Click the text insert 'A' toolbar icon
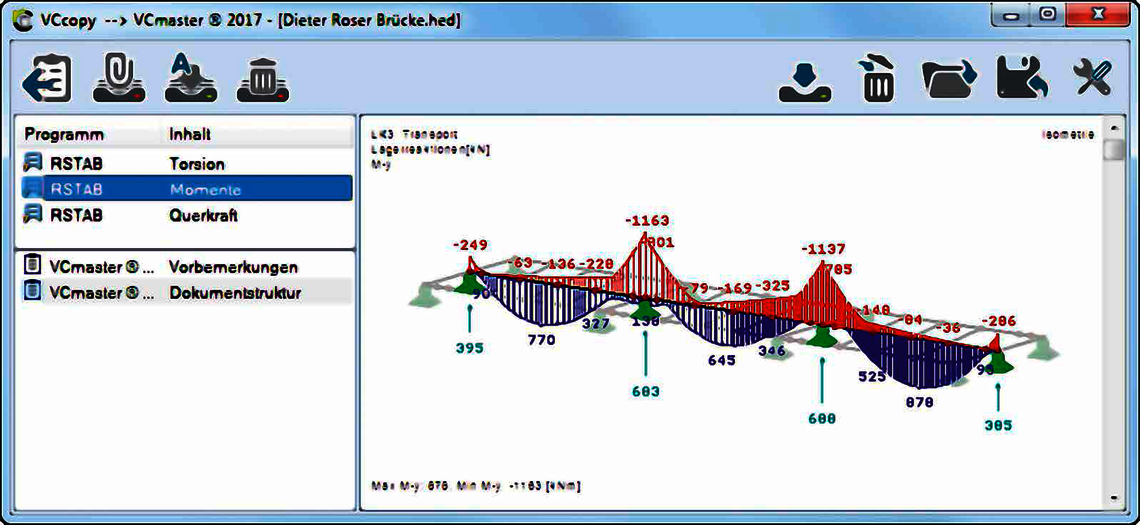 [x=191, y=78]
